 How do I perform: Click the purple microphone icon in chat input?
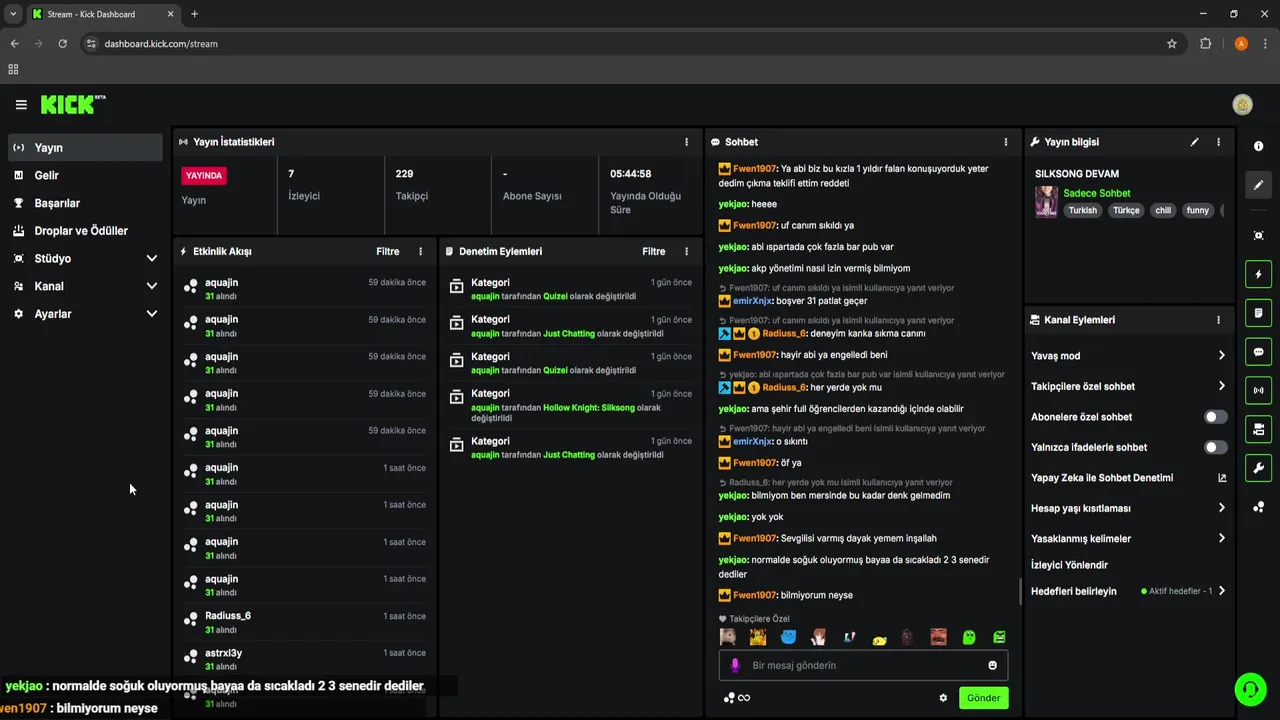tap(735, 665)
